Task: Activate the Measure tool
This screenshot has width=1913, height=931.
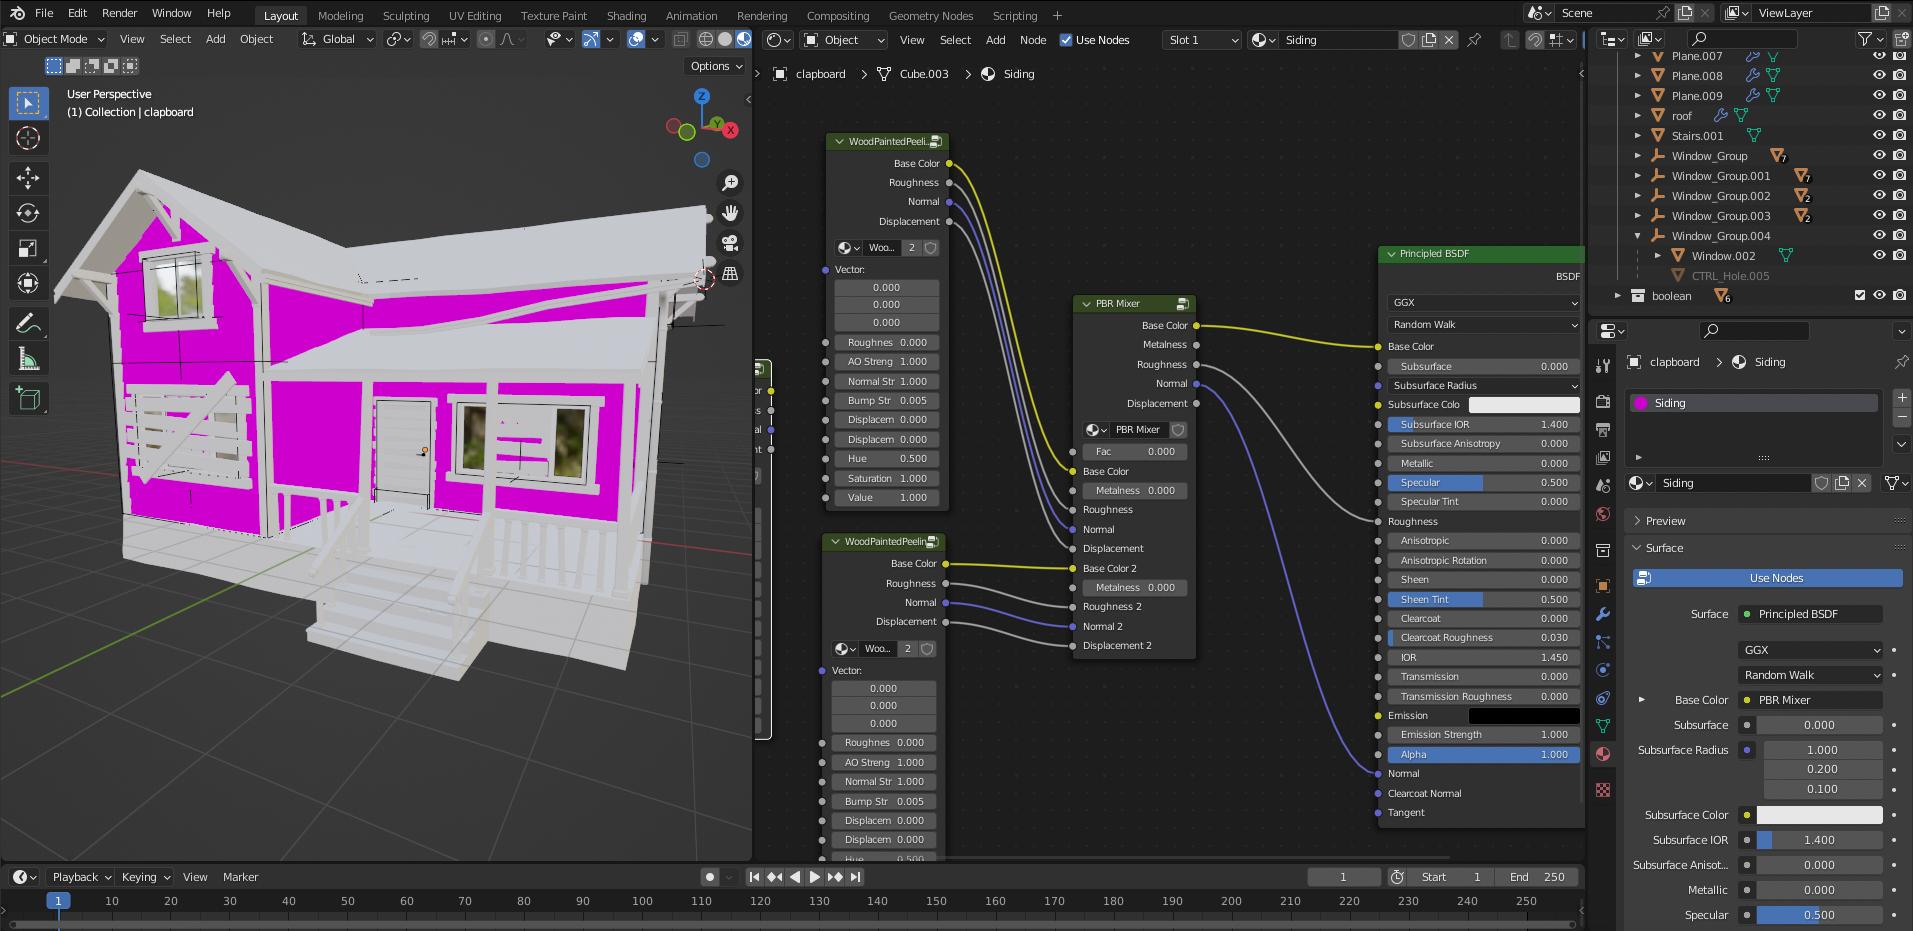Action: (x=28, y=358)
